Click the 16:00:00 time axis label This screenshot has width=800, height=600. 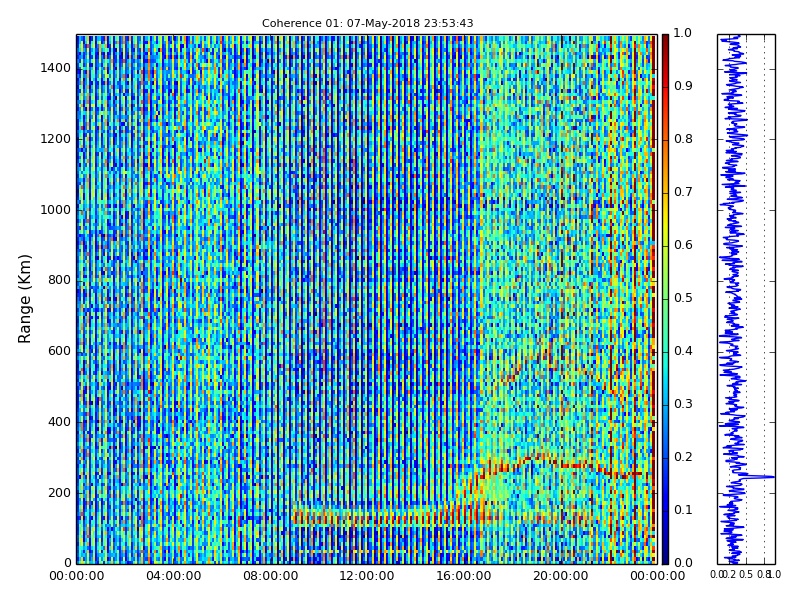click(x=464, y=576)
